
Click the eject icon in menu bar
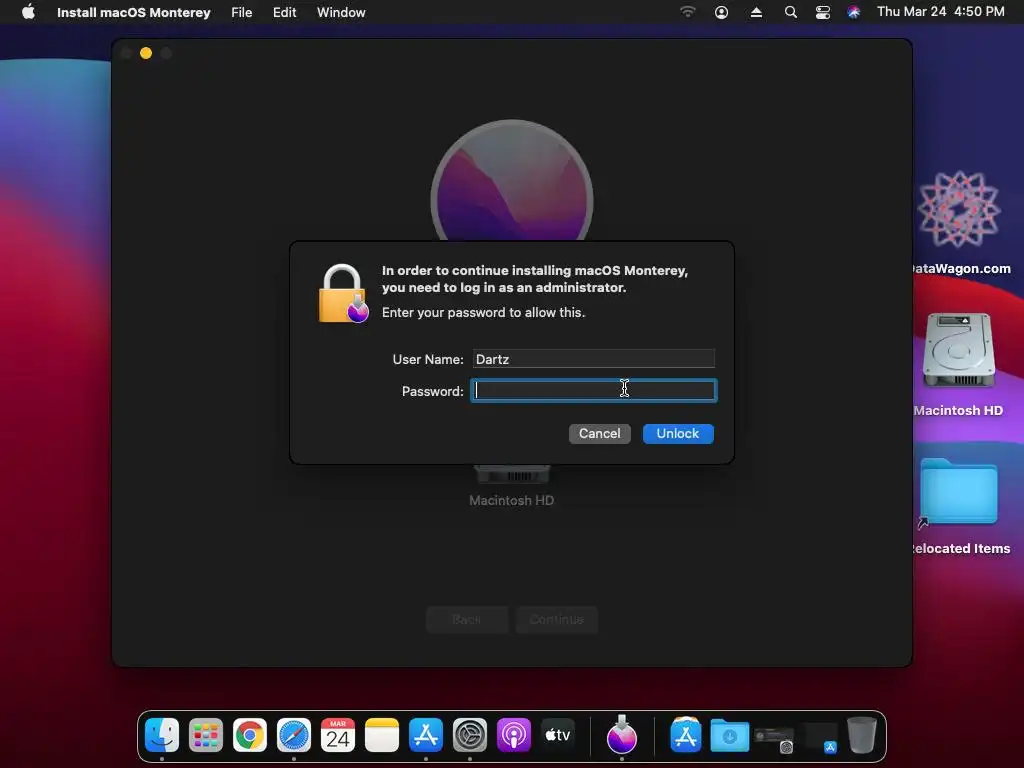[756, 12]
